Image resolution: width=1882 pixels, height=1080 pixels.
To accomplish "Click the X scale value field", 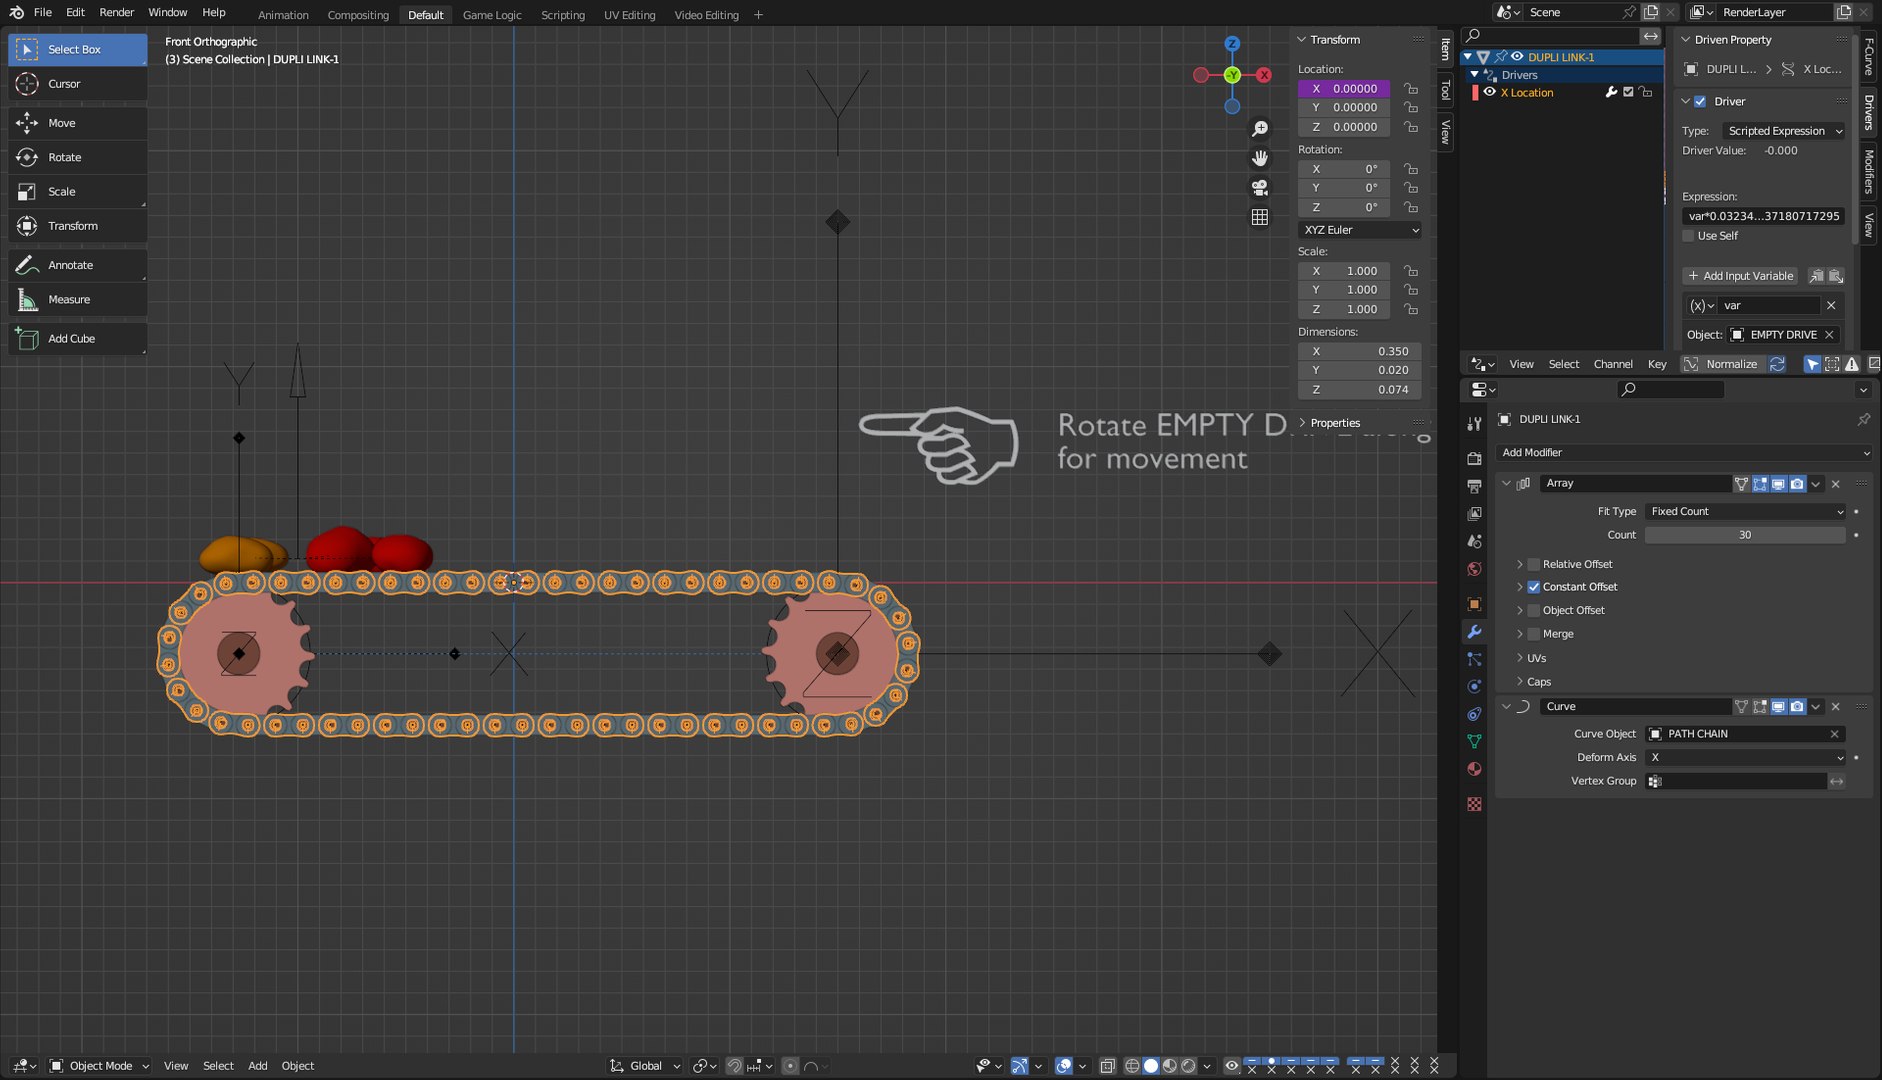I will [1345, 271].
